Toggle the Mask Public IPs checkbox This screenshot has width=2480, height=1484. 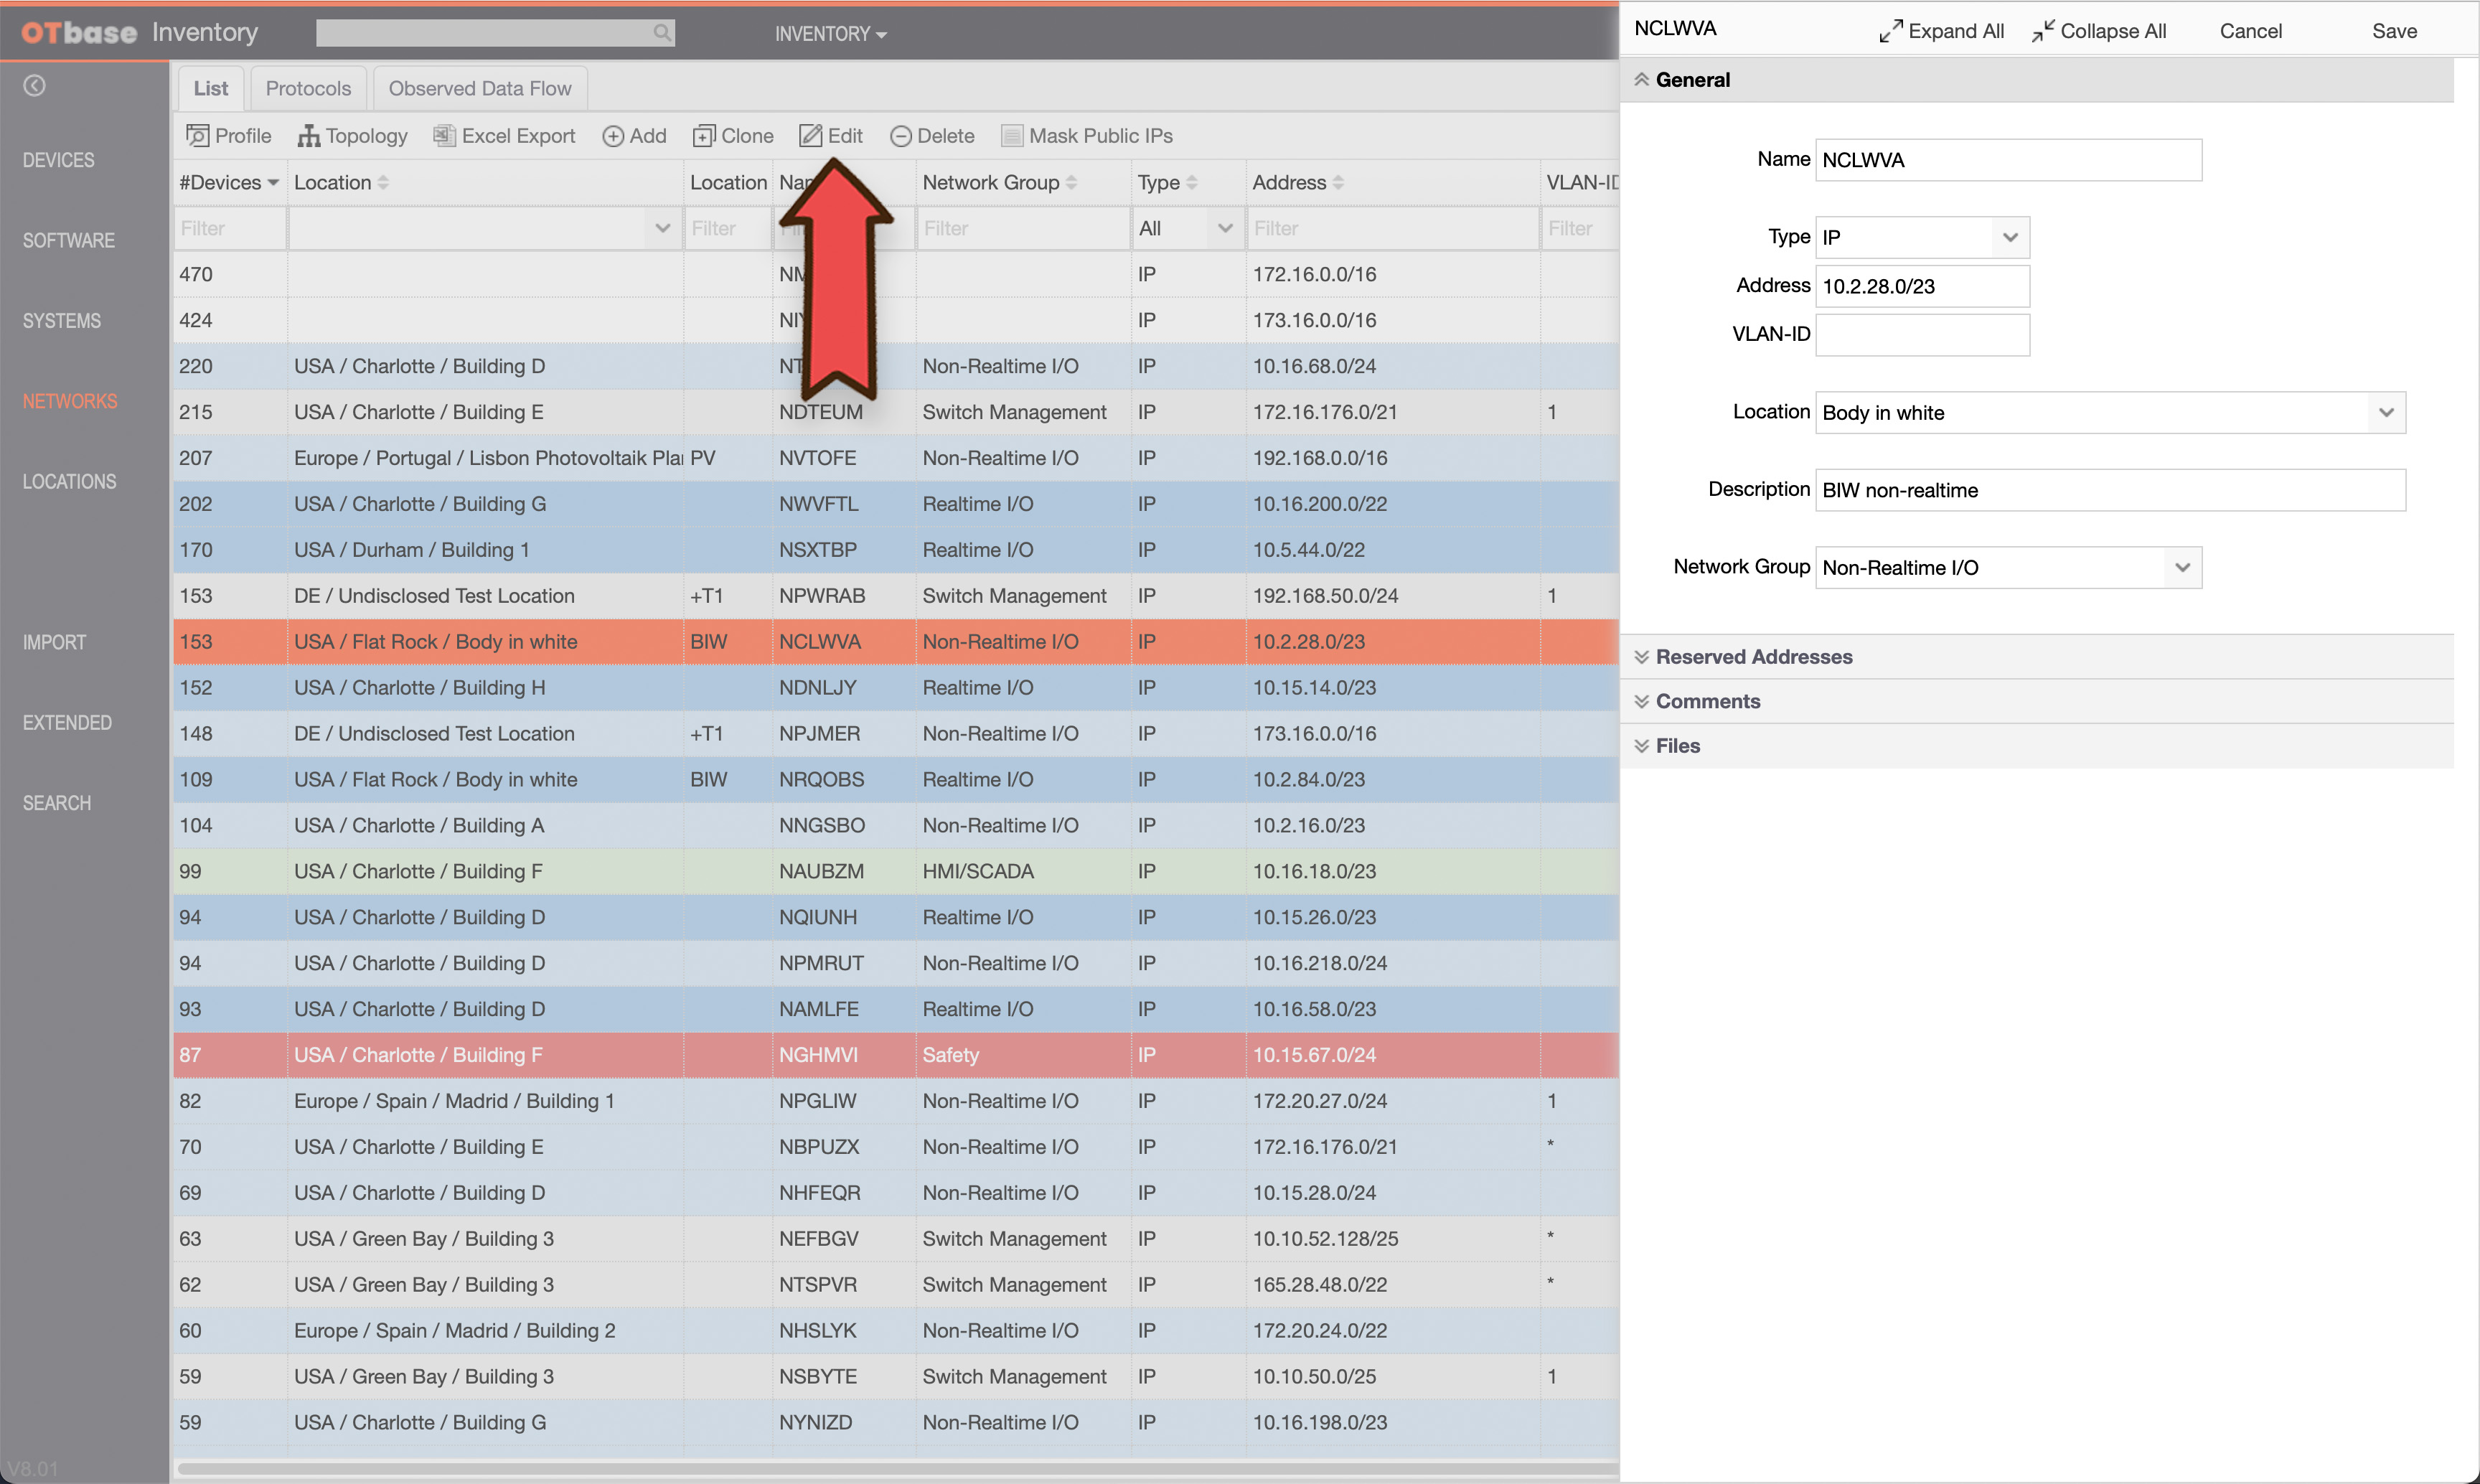point(1012,136)
